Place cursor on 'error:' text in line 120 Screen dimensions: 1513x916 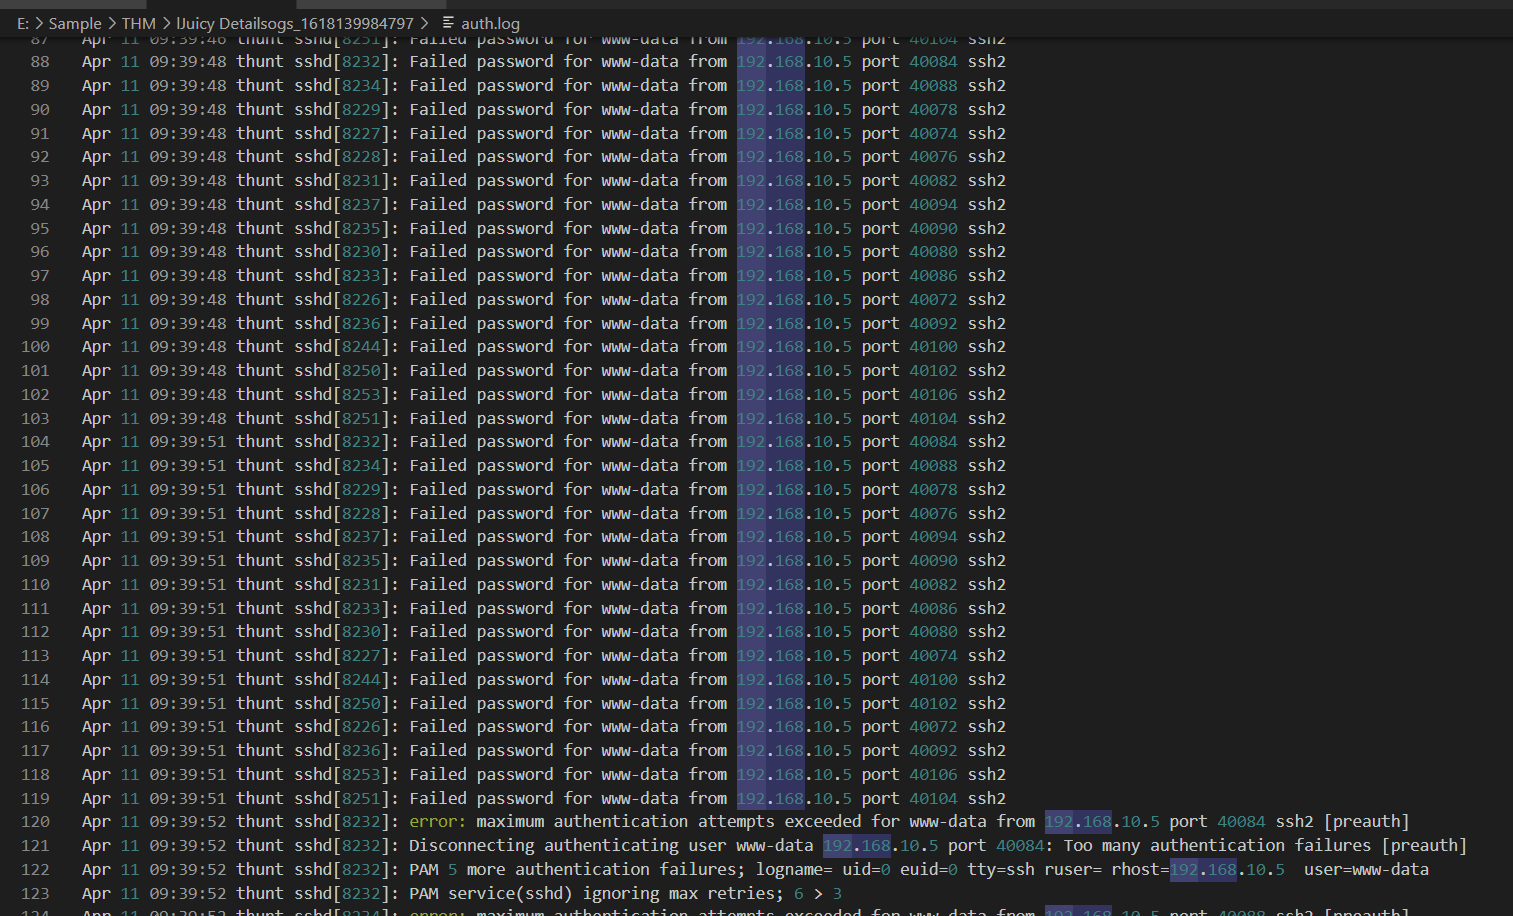click(437, 822)
